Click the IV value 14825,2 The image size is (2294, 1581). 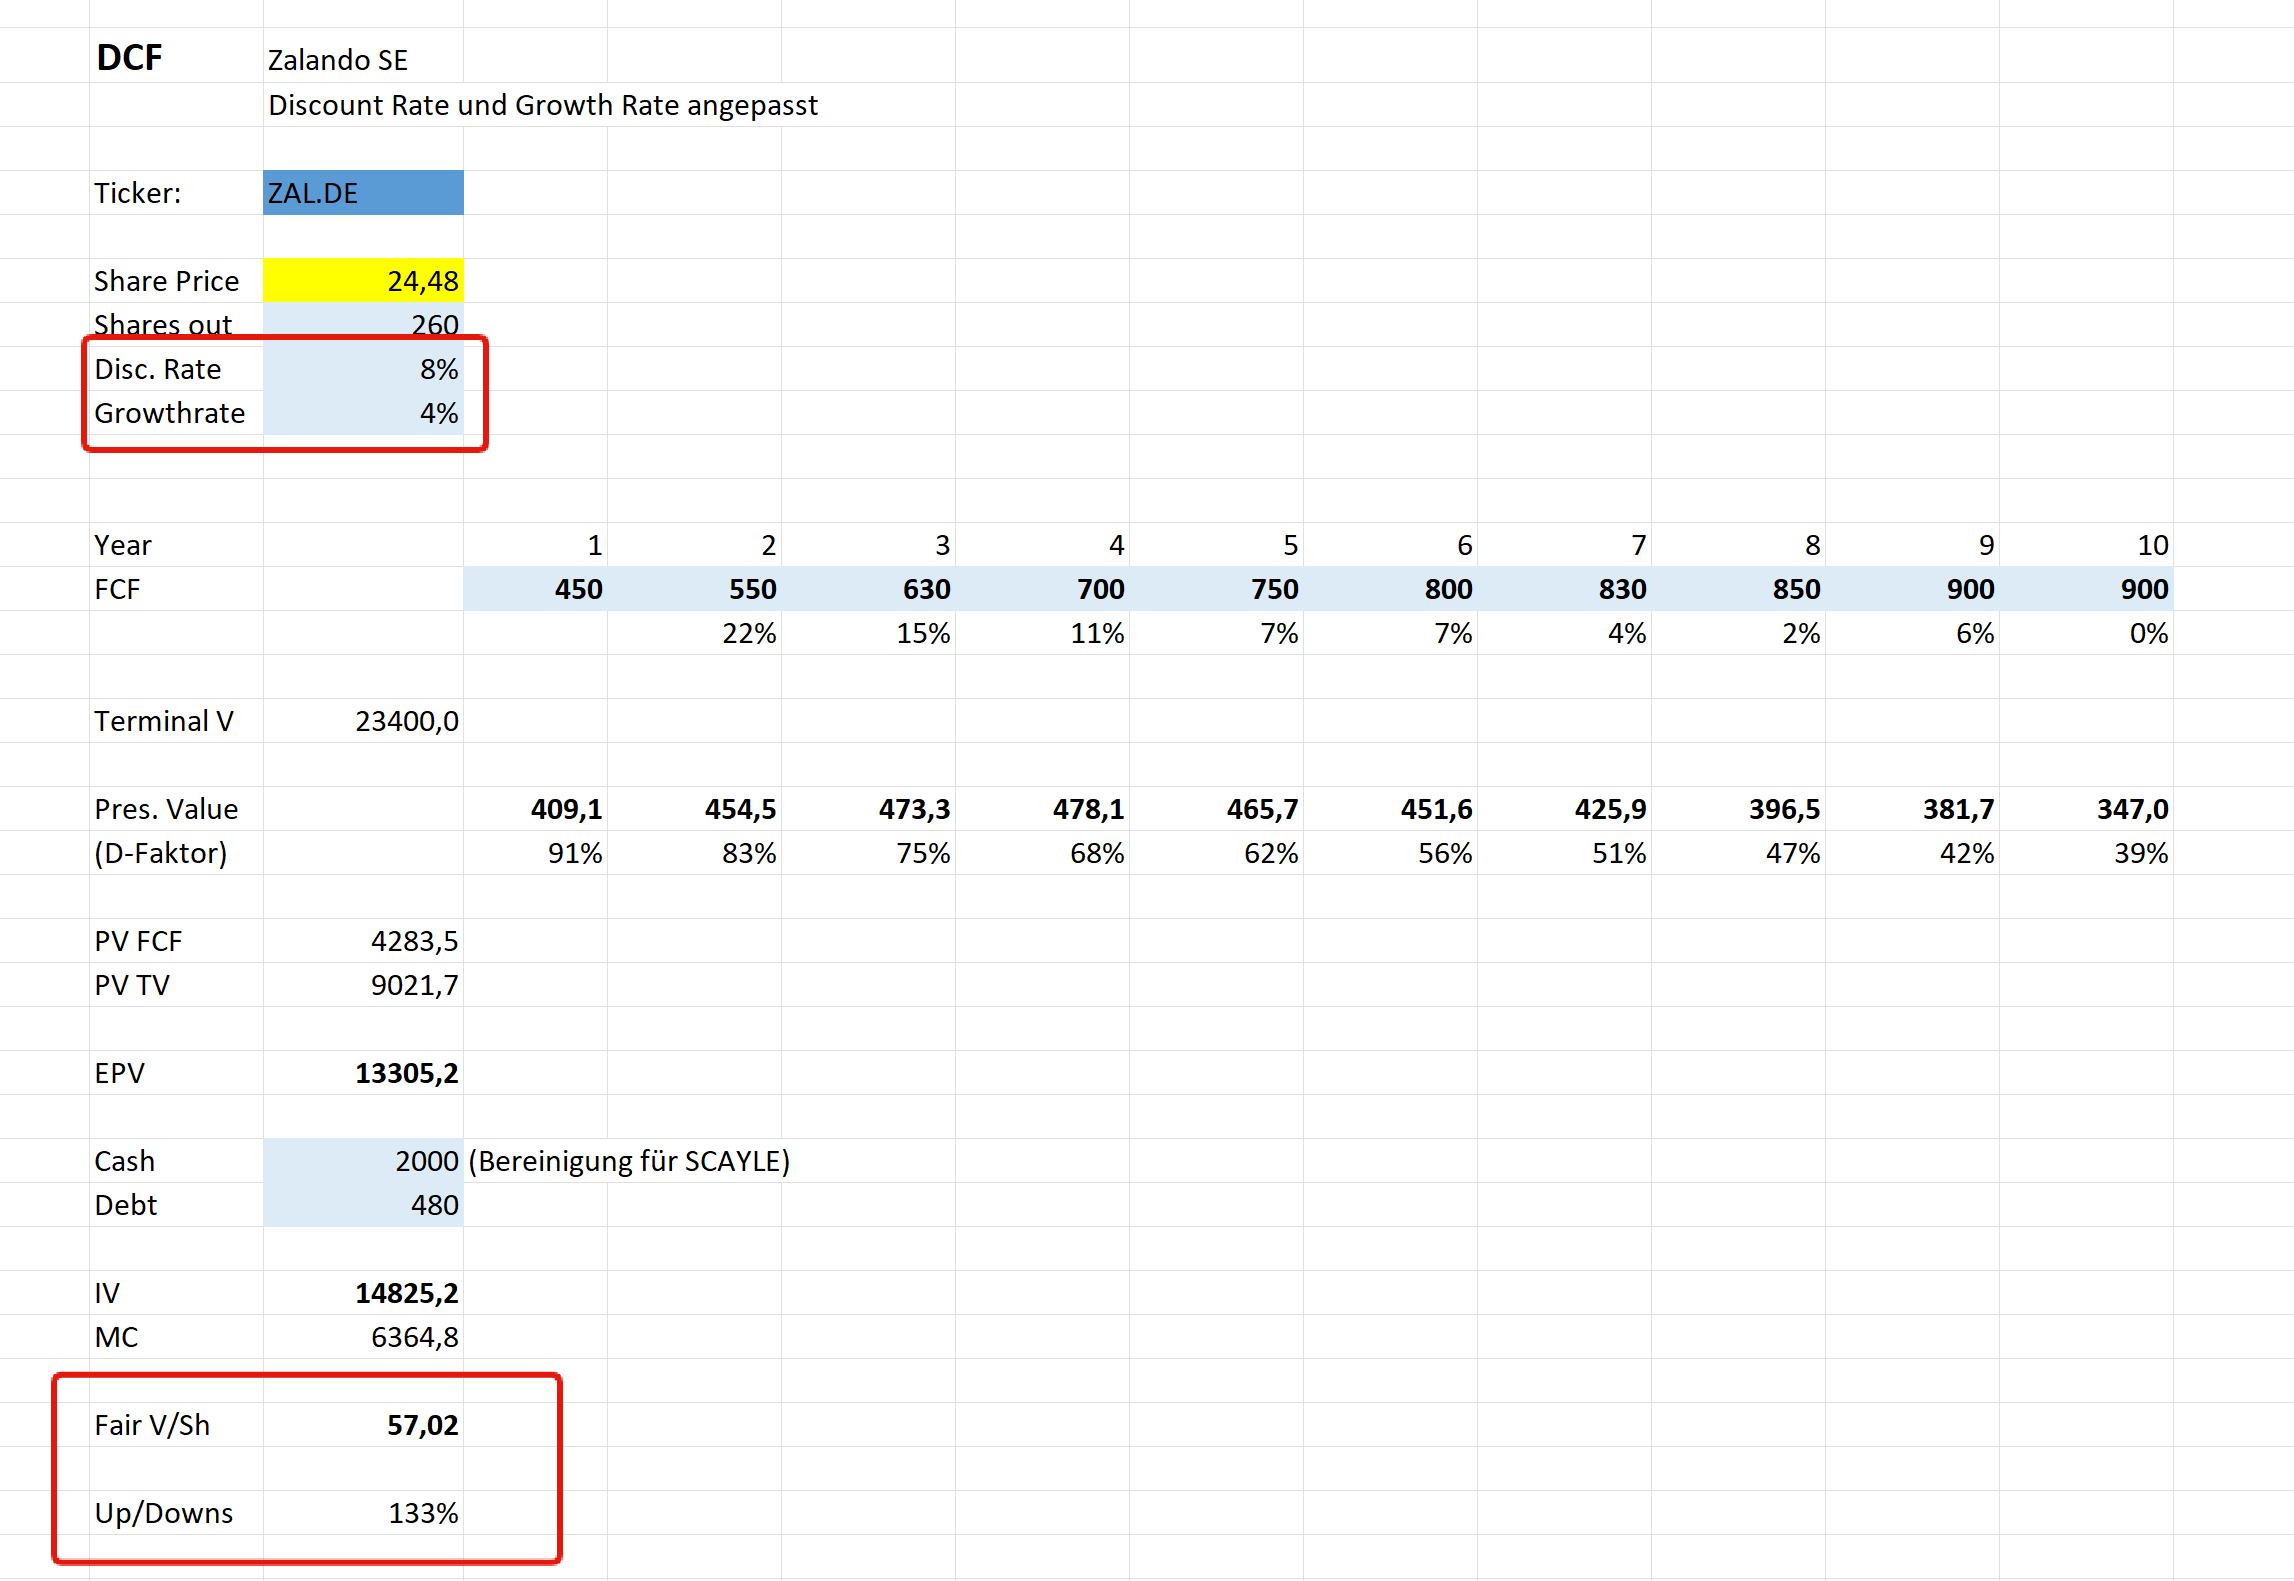coord(363,1293)
